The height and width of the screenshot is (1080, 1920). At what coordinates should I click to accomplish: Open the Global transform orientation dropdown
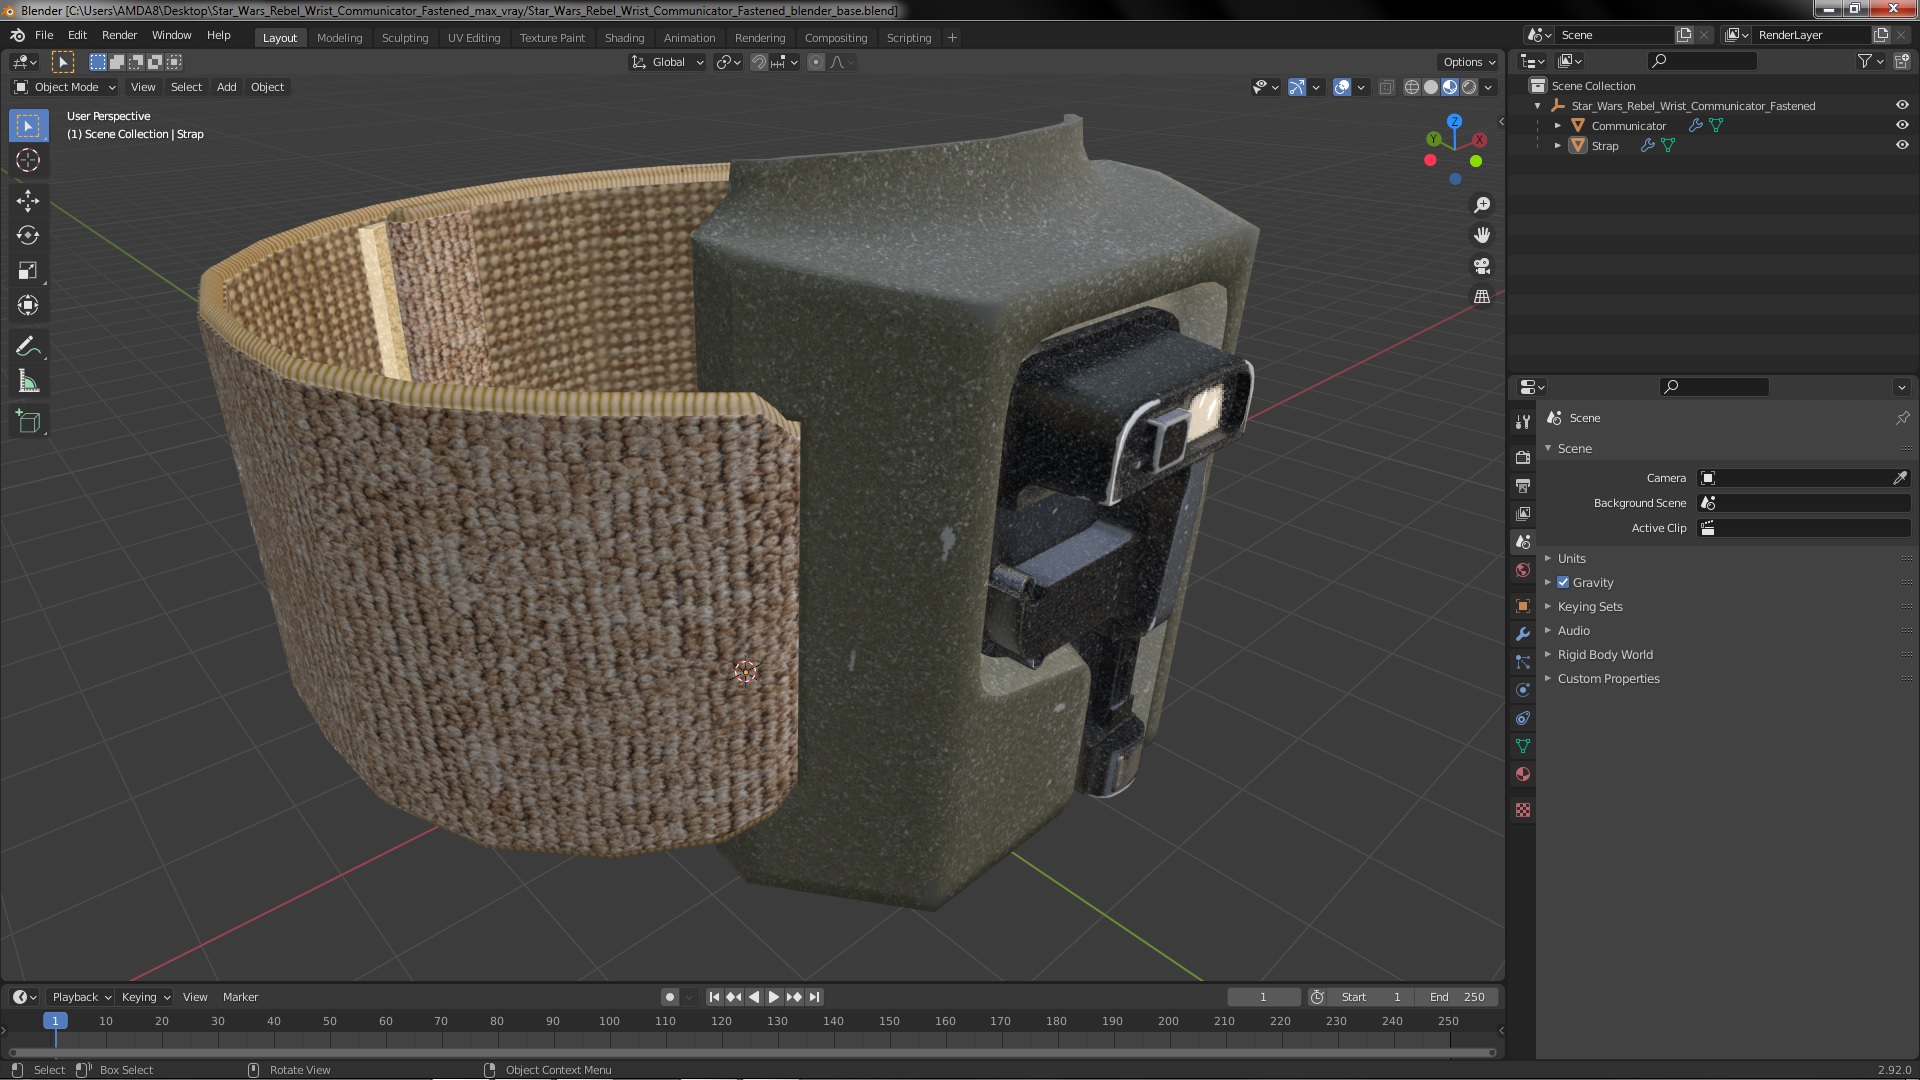coord(667,62)
